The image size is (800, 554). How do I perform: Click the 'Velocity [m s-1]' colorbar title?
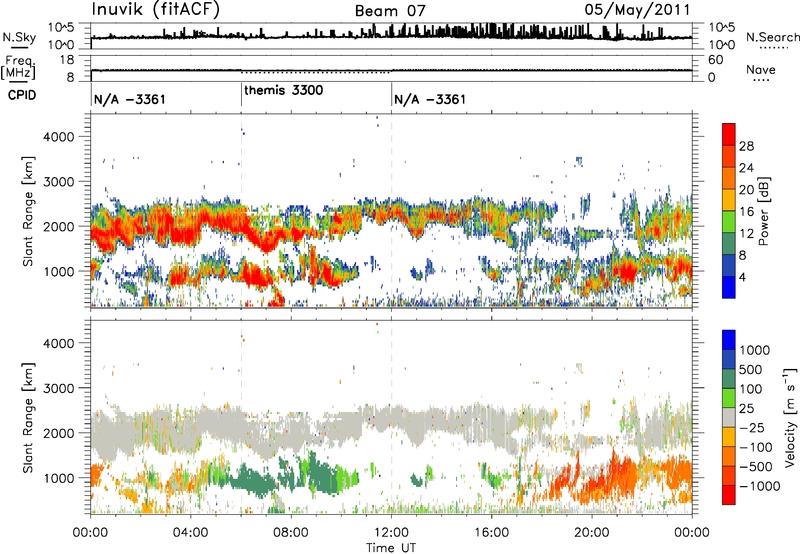790,417
